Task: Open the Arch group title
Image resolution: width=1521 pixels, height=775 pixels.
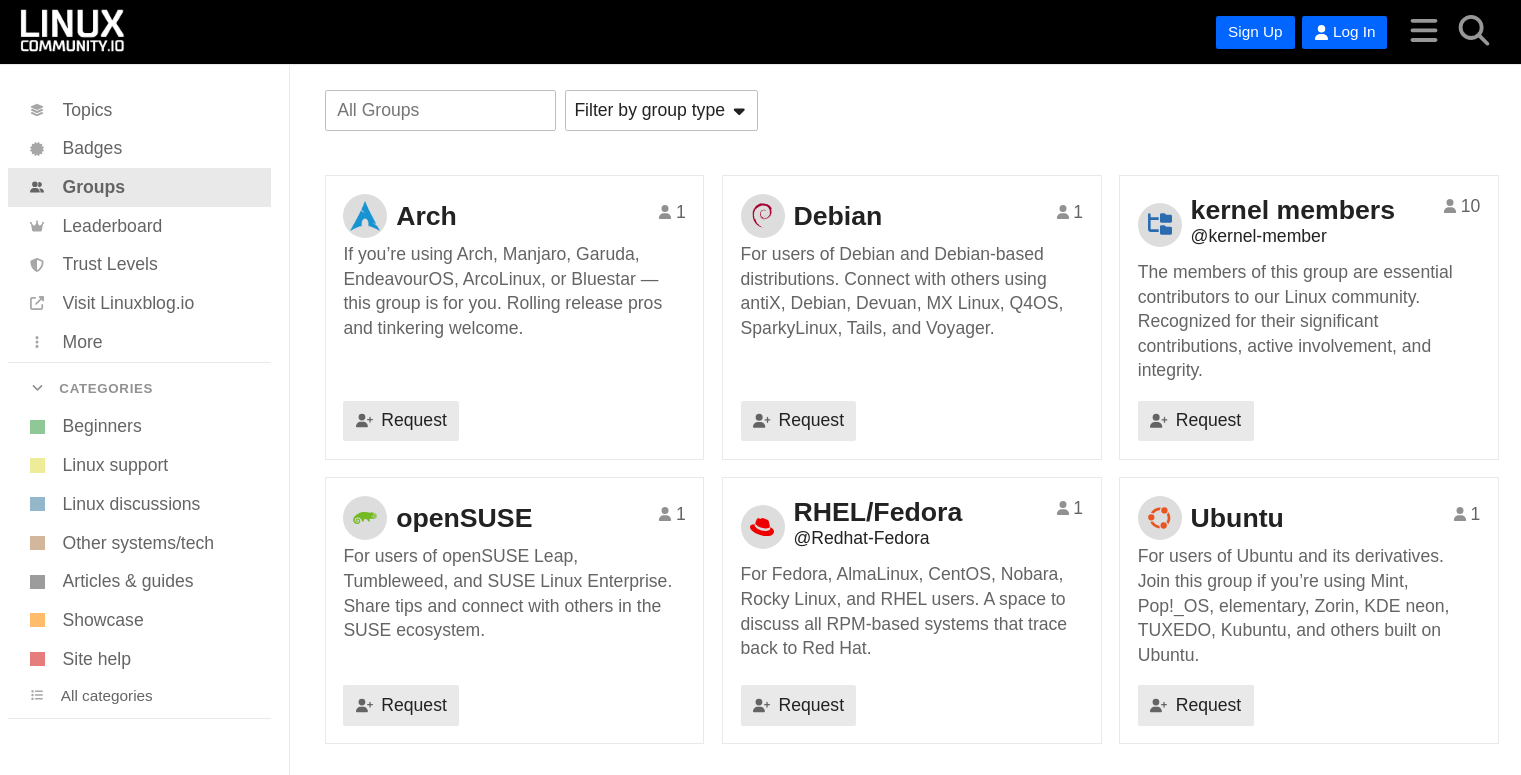Action: point(426,216)
